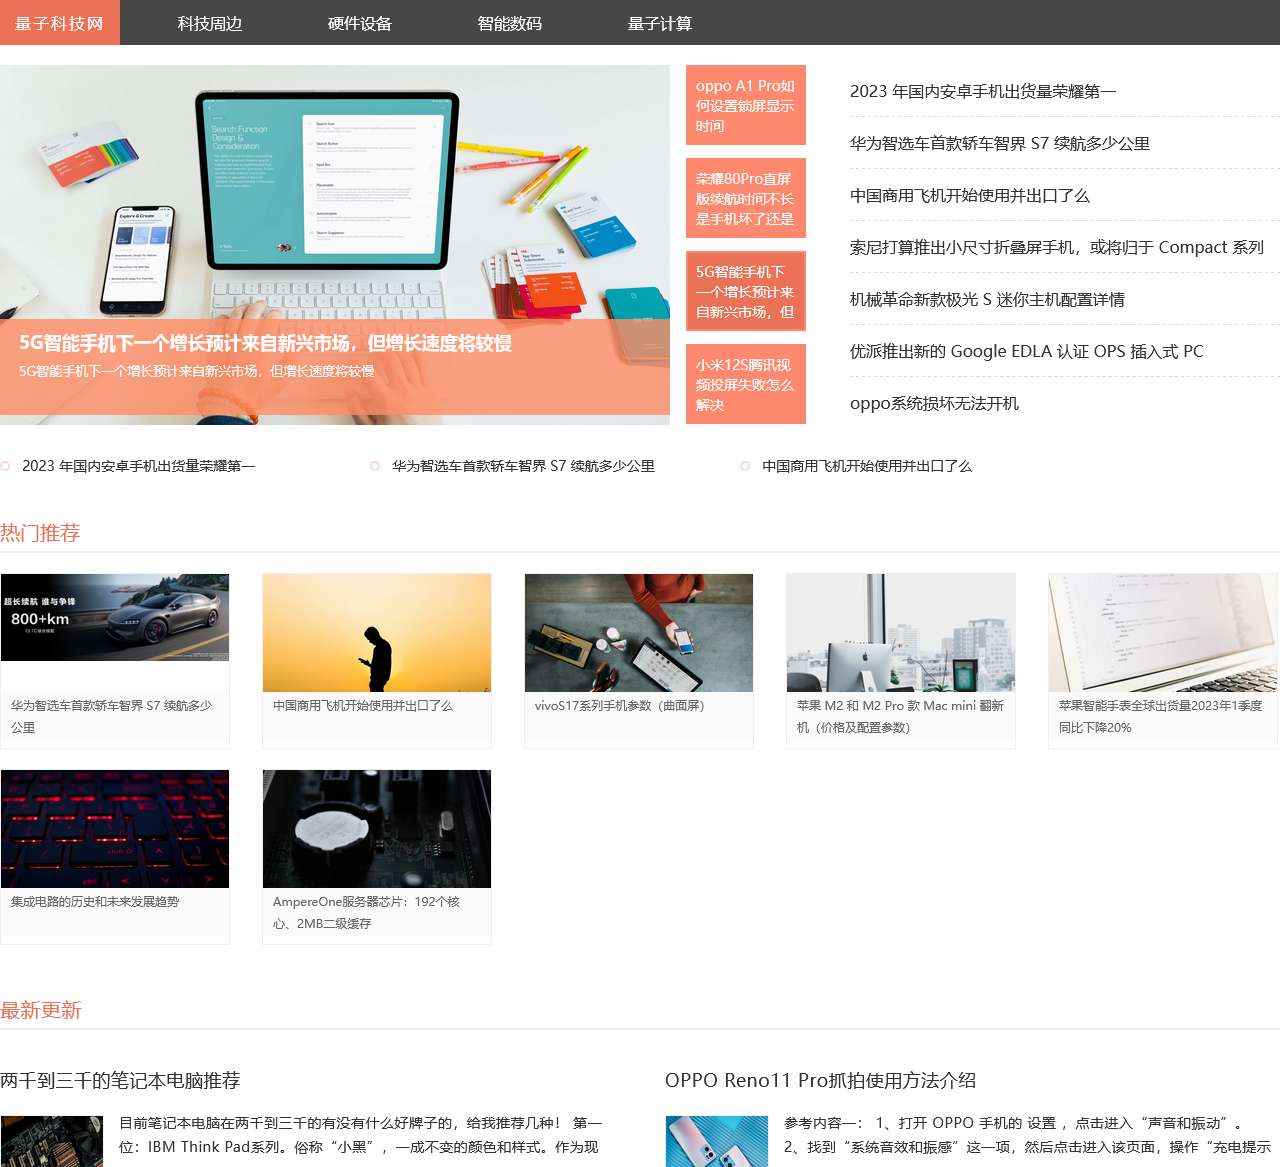
Task: Select sidebar item about 小米12S 腾讯视频投屏
Action: pyautogui.click(x=745, y=384)
